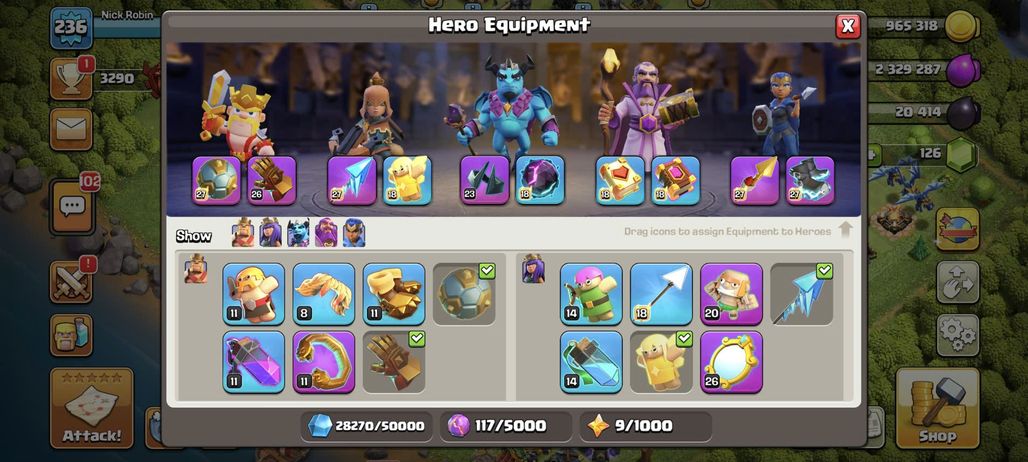The width and height of the screenshot is (1028, 462).
Task: Click the Glowy Ore 117/5000 counter
Action: tap(506, 426)
